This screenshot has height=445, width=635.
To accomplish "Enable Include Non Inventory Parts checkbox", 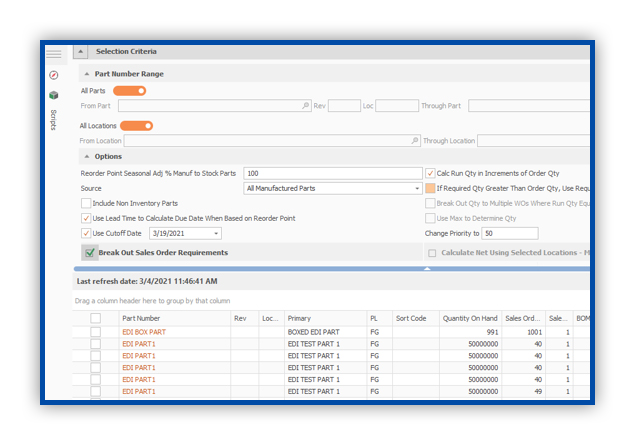I will (x=86, y=203).
